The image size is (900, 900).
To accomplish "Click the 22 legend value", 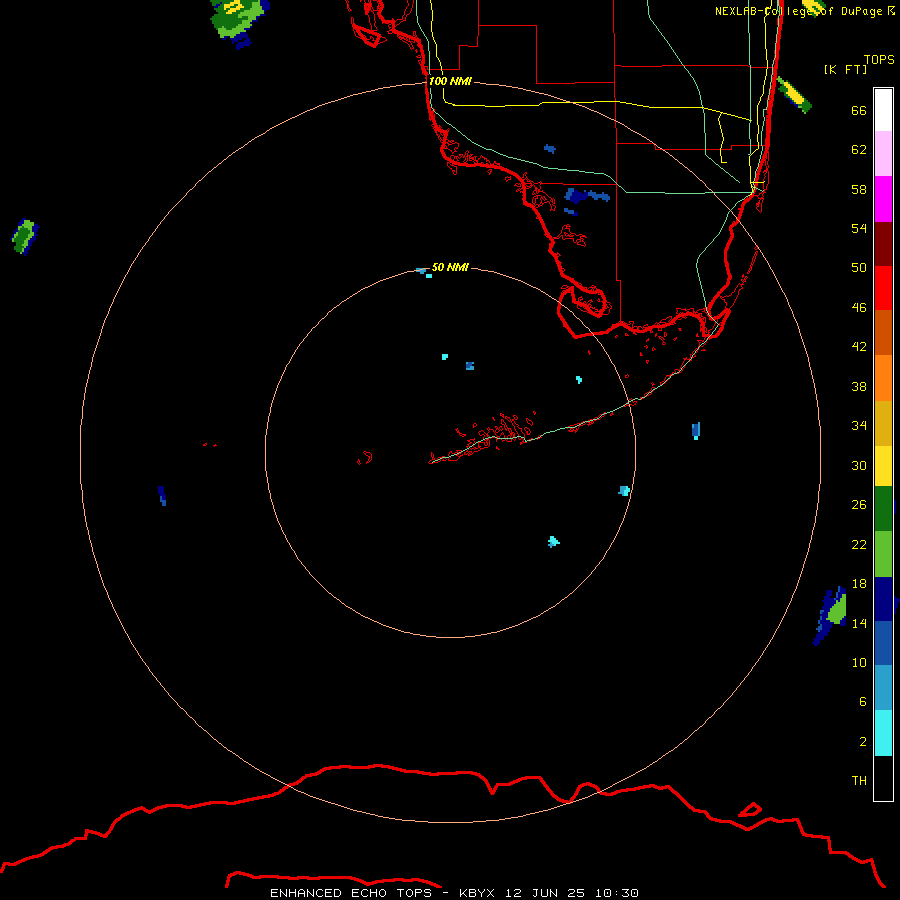I will click(859, 544).
